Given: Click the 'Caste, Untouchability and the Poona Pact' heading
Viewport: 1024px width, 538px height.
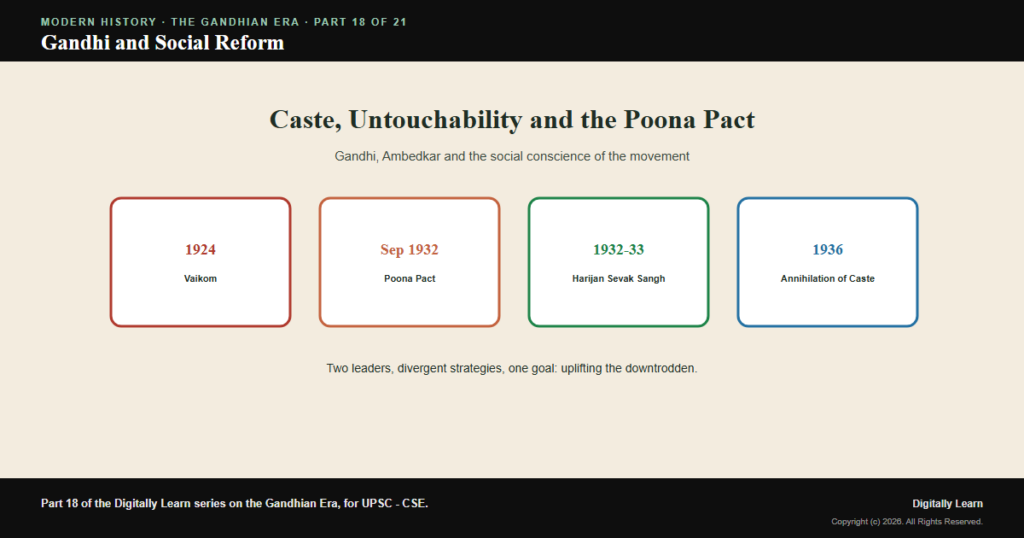Looking at the screenshot, I should click(512, 119).
